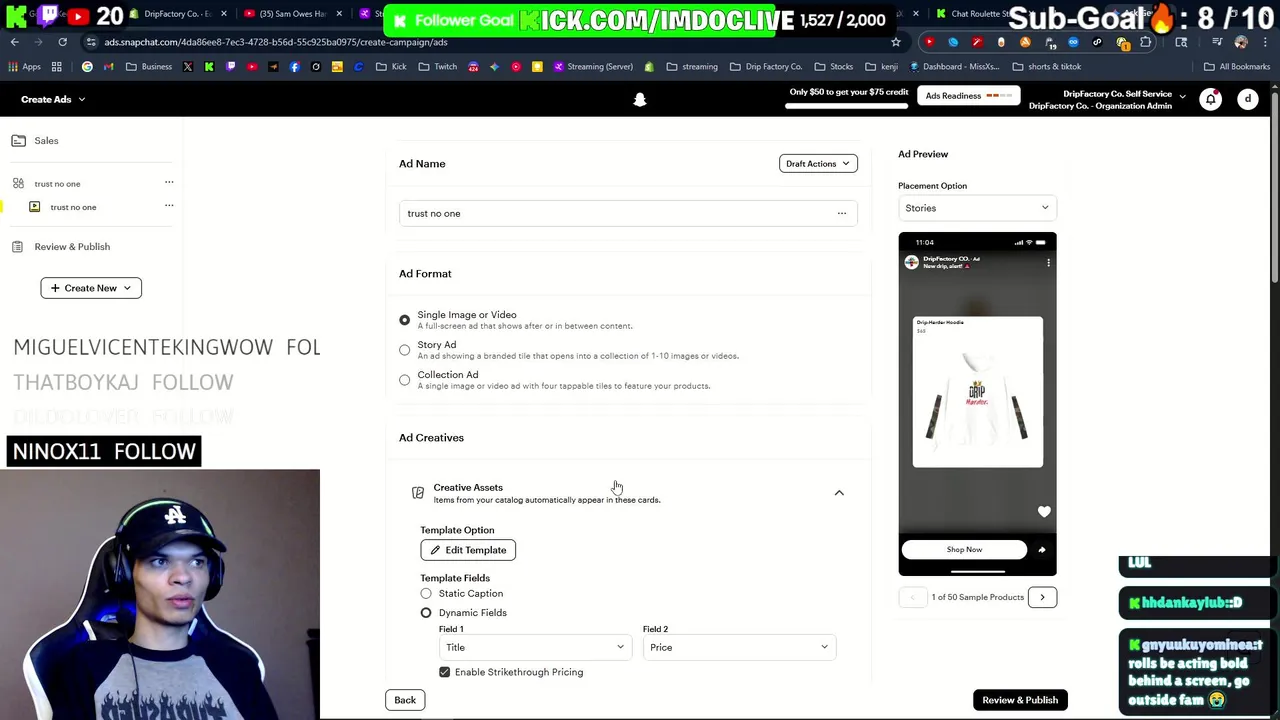Click the hoodie product image in the preview

(x=977, y=398)
